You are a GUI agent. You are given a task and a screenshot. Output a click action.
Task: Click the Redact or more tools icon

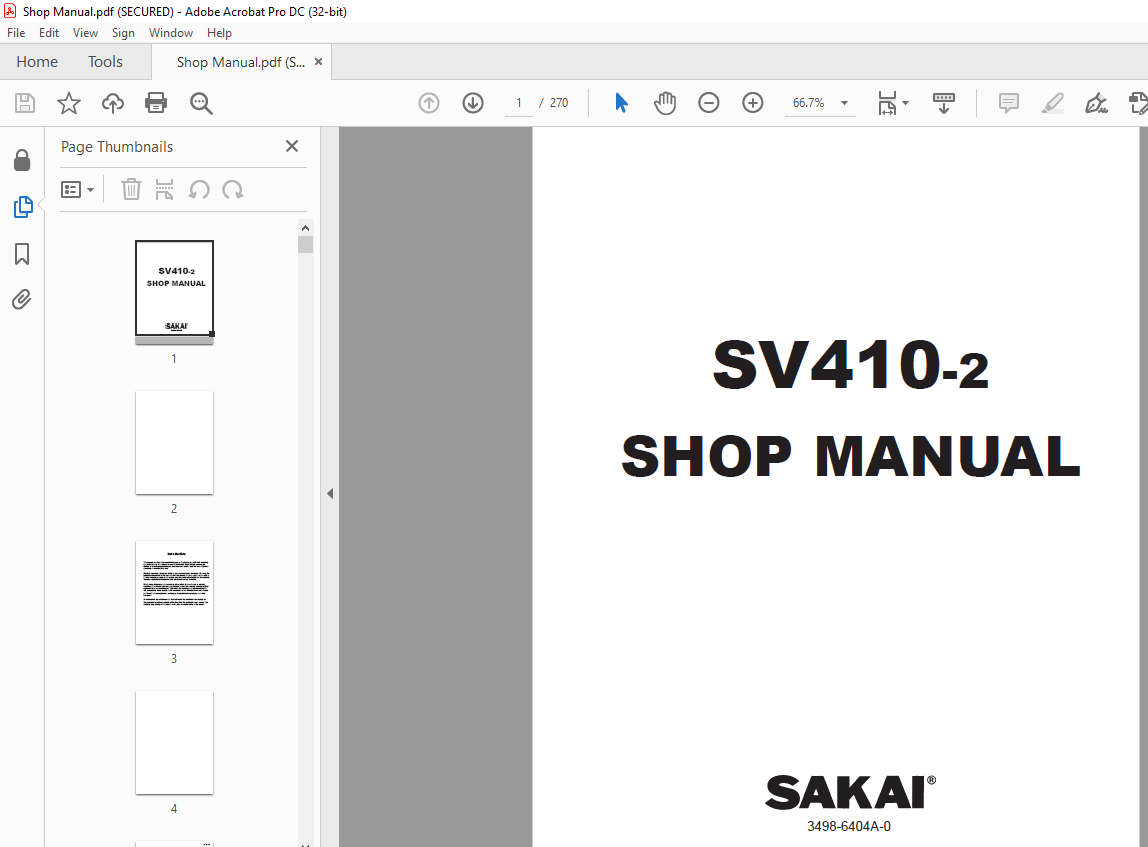[x=1138, y=103]
